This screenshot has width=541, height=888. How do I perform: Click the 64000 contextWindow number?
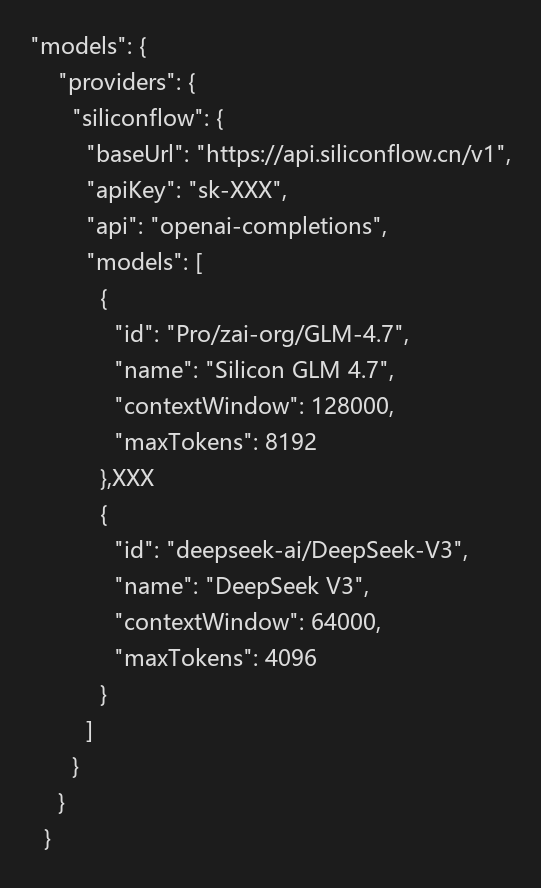pyautogui.click(x=344, y=622)
